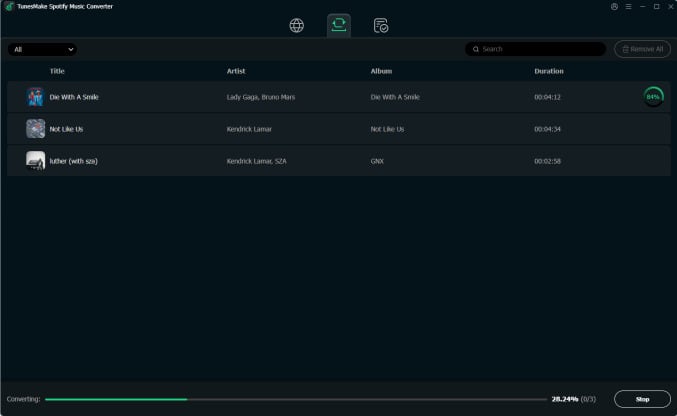
Task: Open the web browser globe tab
Action: [296, 25]
